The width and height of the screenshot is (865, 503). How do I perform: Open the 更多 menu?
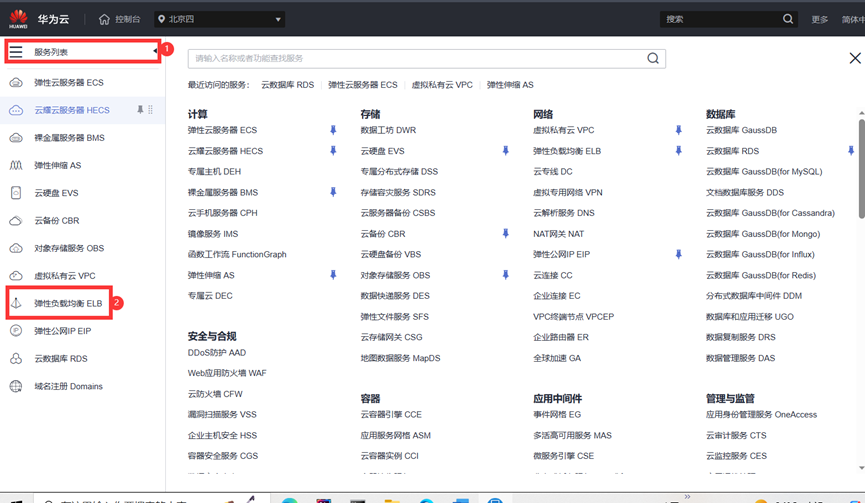[820, 19]
